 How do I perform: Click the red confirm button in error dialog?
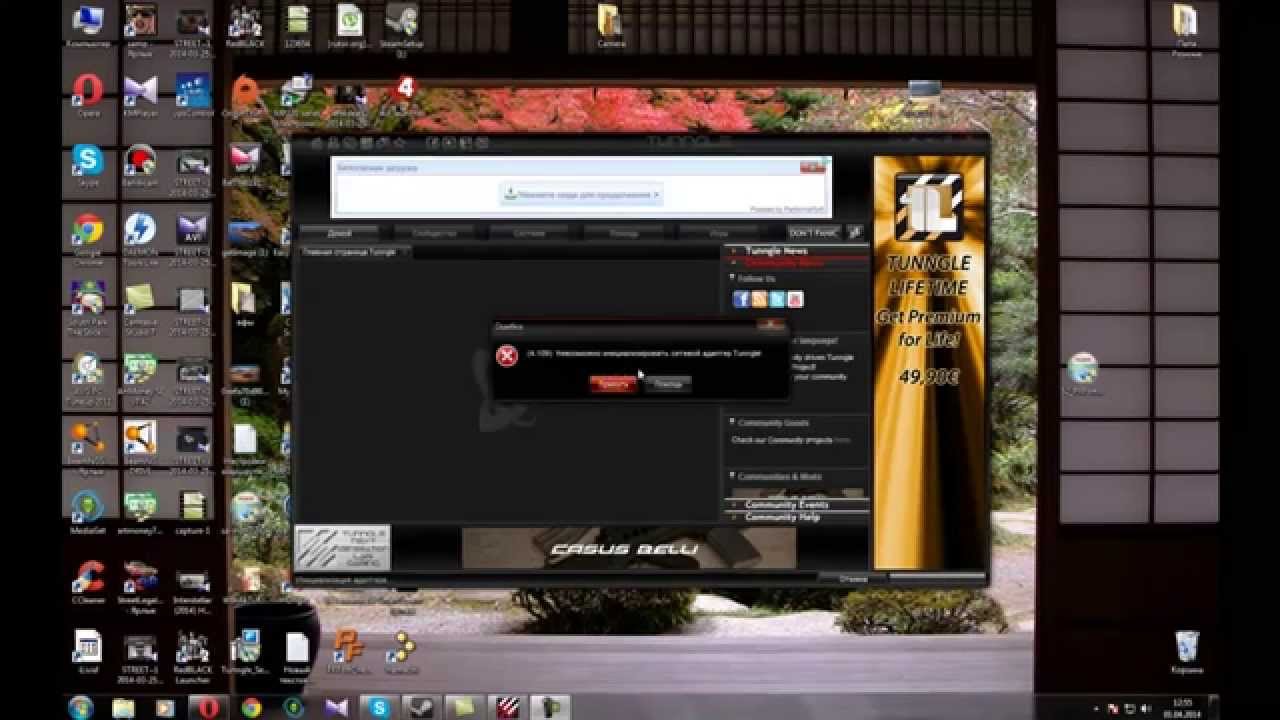click(613, 384)
